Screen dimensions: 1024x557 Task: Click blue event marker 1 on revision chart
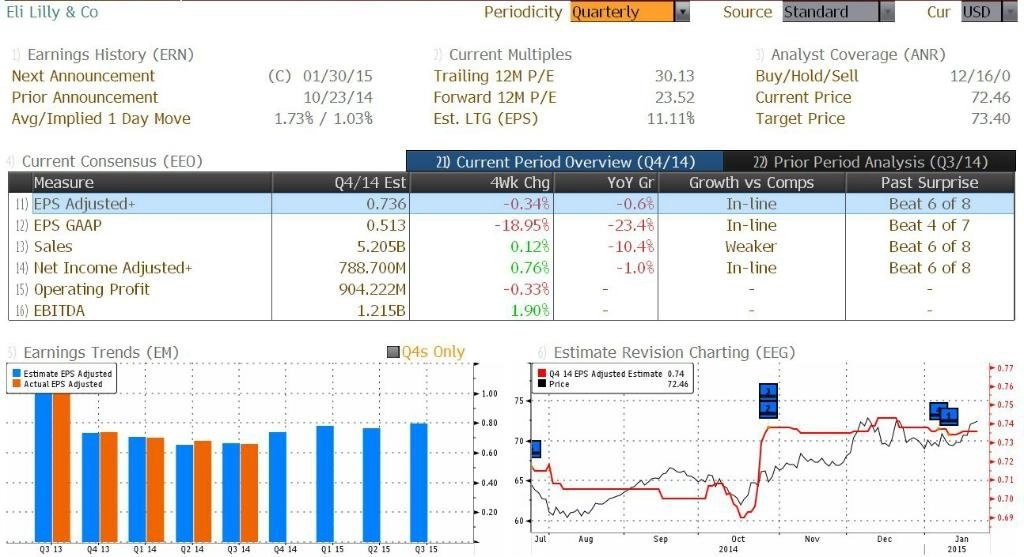(949, 416)
